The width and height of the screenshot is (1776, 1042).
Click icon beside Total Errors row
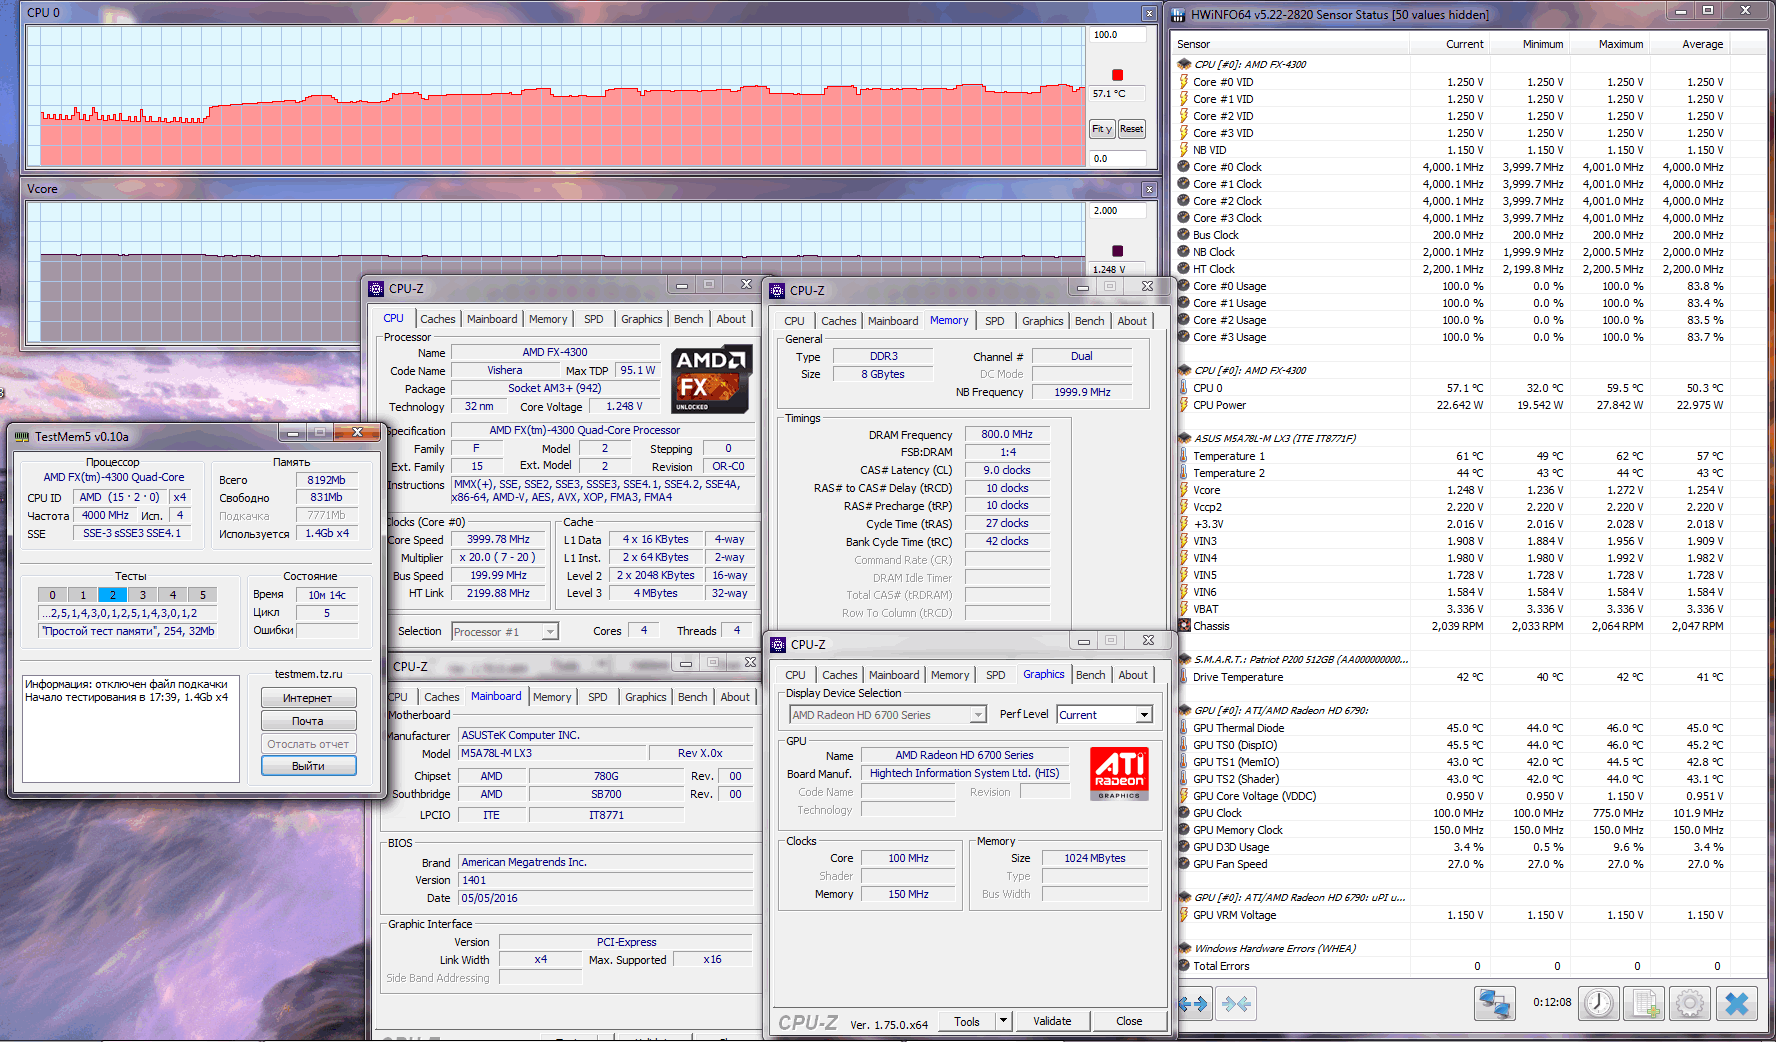pyautogui.click(x=1184, y=966)
